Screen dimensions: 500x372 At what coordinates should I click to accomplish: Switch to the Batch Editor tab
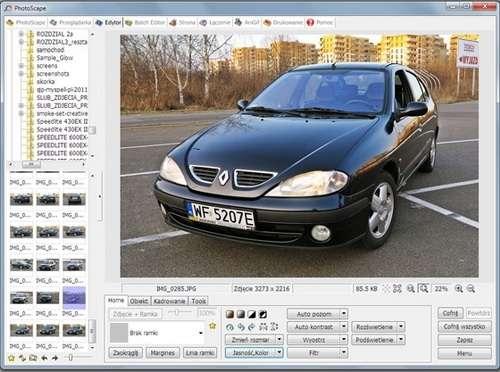pos(145,22)
